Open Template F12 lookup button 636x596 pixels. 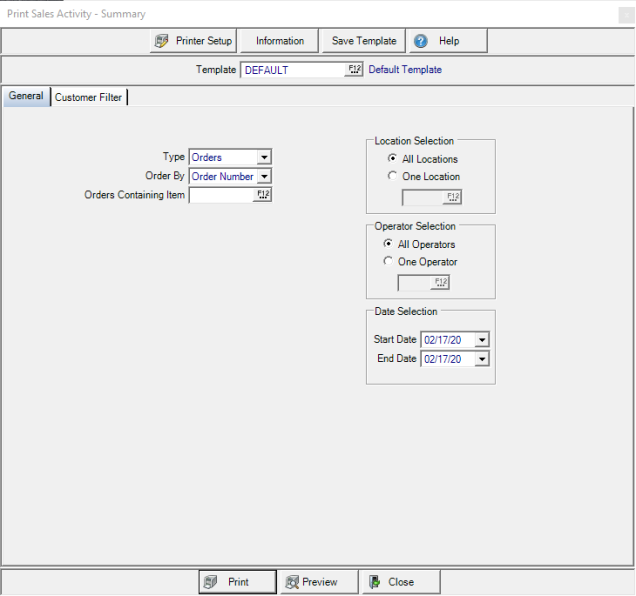coord(354,70)
